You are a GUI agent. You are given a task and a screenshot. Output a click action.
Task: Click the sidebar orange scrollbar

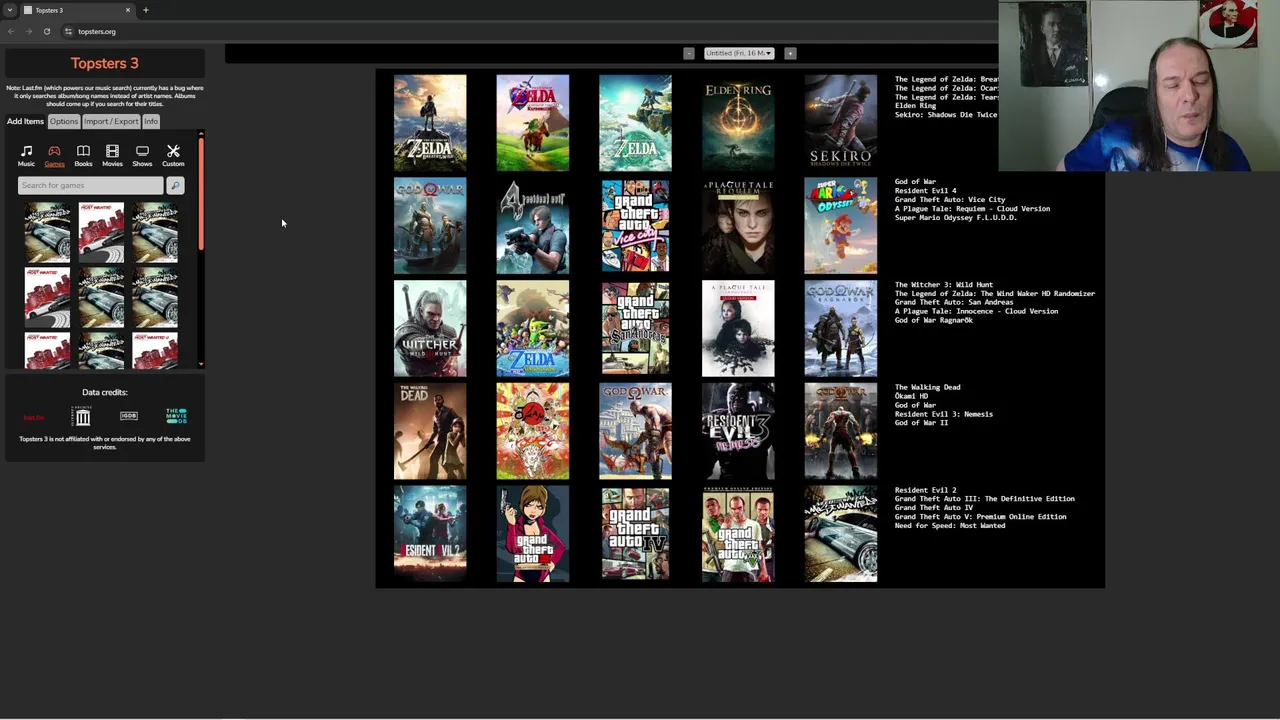201,193
